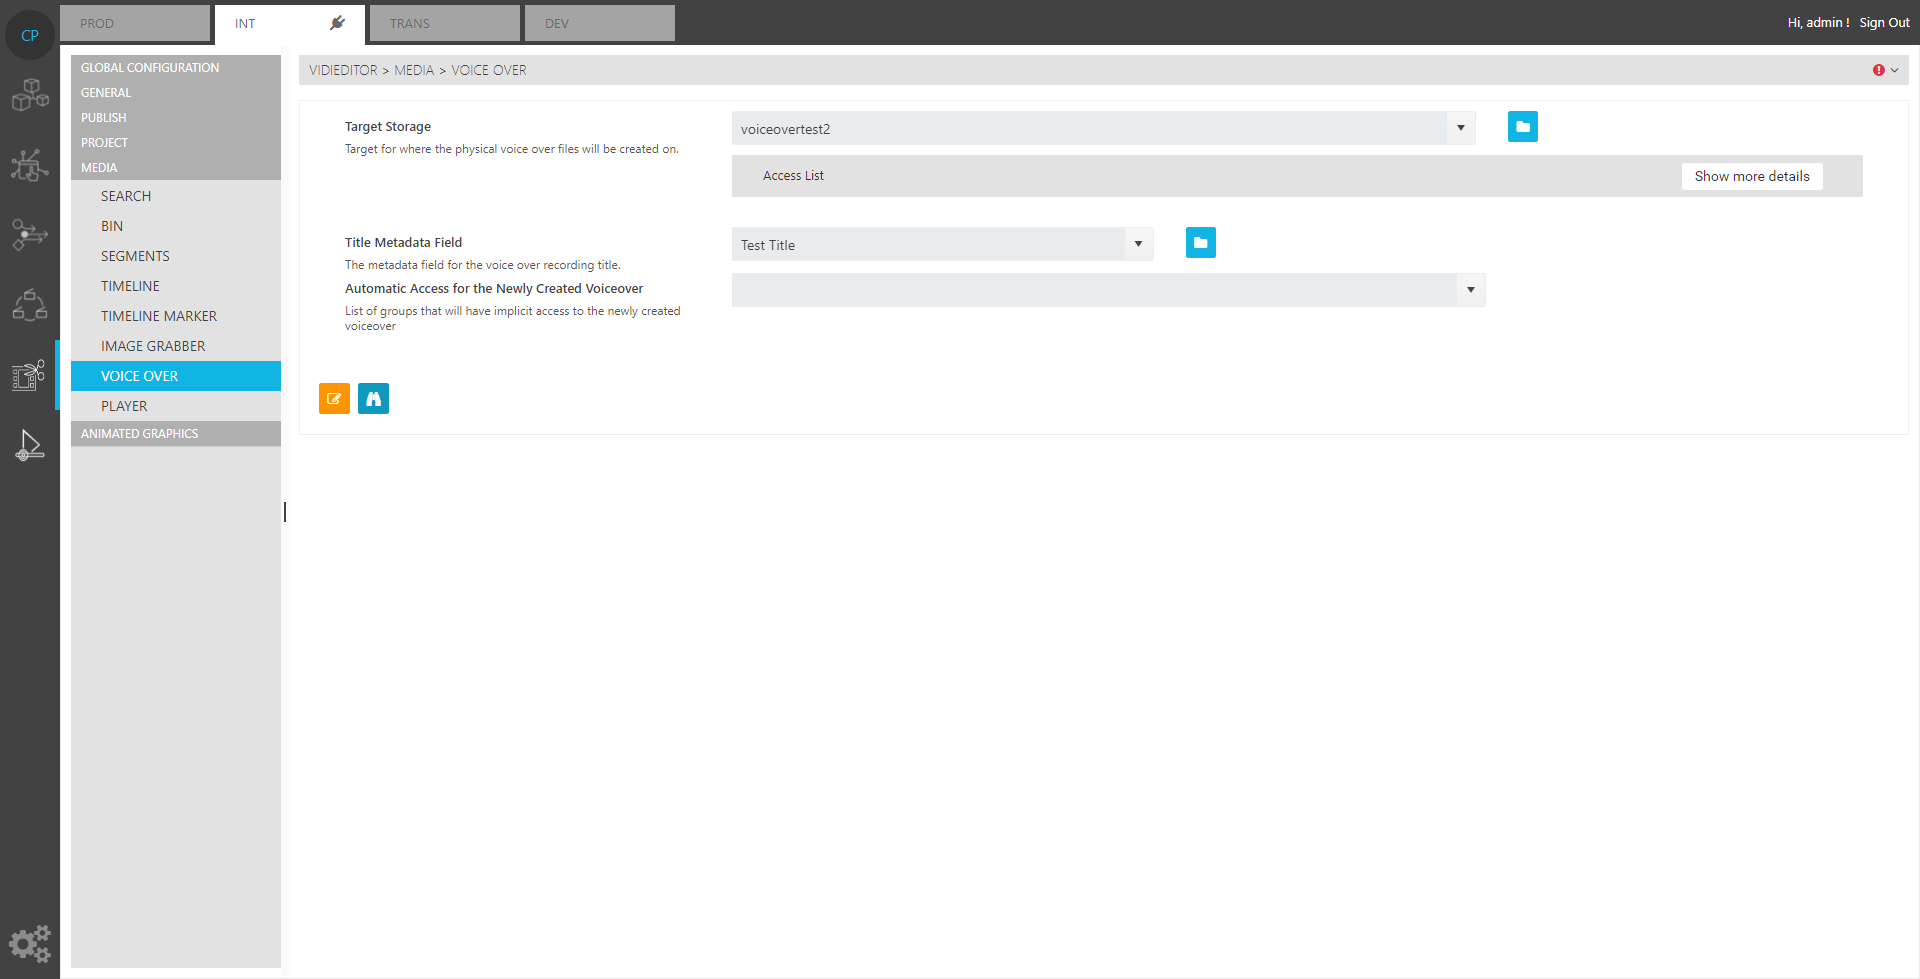Expand the Title Metadata Field dropdown

(1138, 244)
